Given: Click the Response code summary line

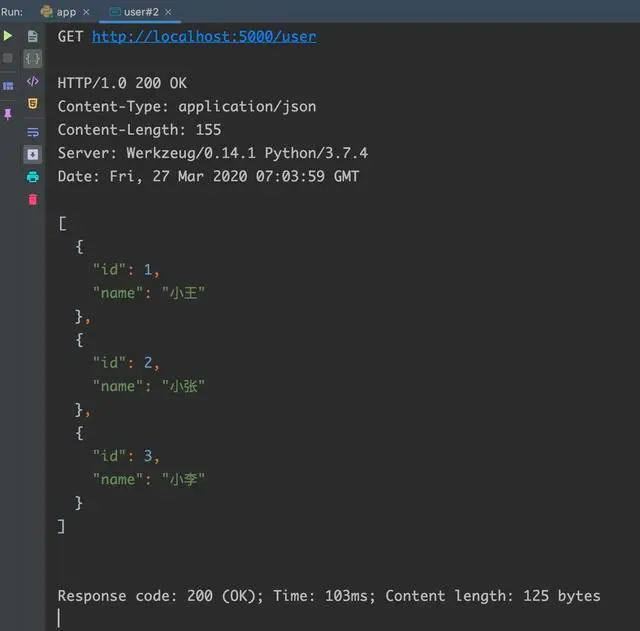Looking at the screenshot, I should tap(329, 596).
